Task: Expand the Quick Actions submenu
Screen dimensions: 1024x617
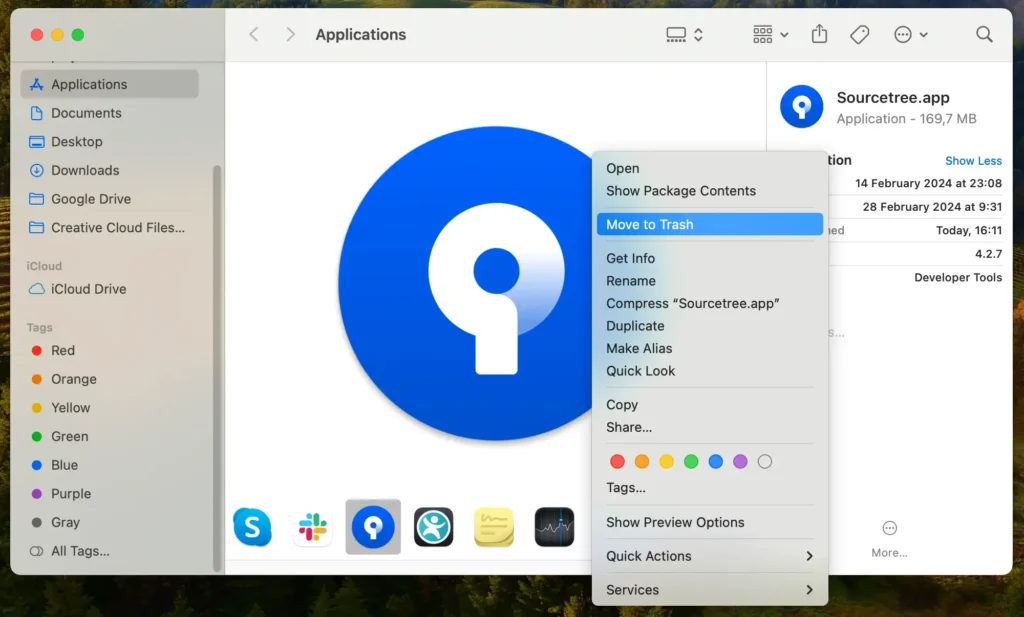Action: [x=710, y=557]
